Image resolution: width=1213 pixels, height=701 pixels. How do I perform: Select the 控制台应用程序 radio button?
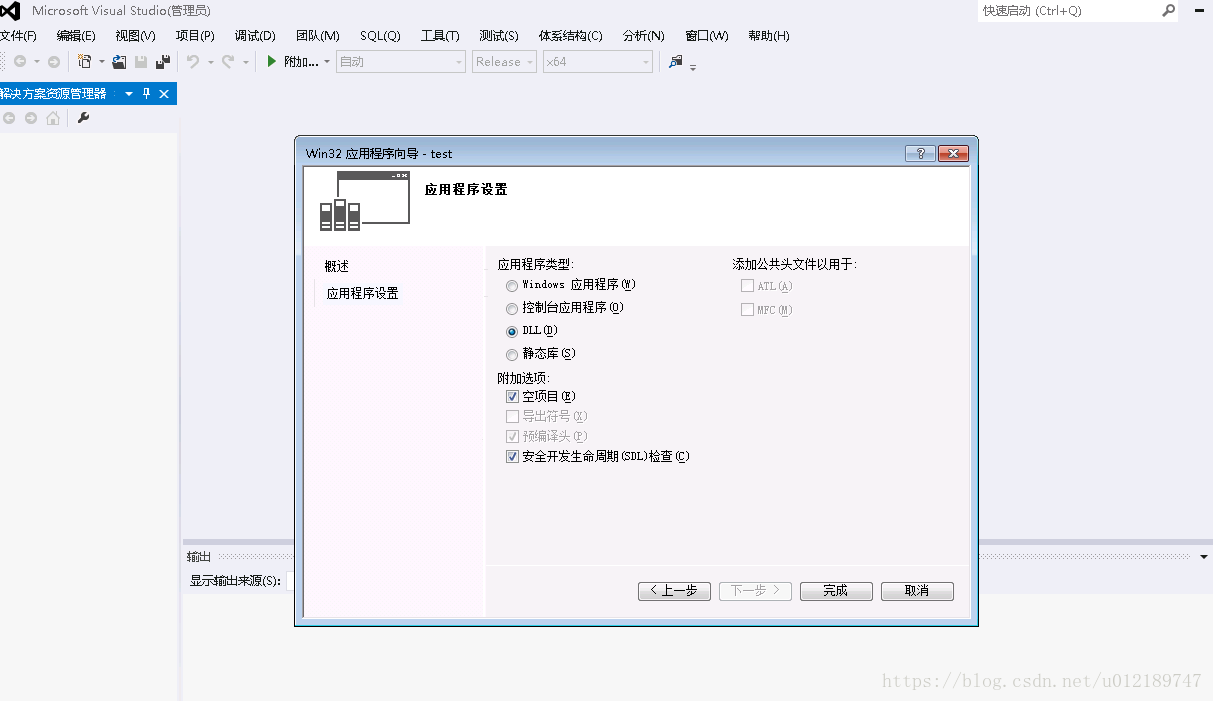coord(512,309)
